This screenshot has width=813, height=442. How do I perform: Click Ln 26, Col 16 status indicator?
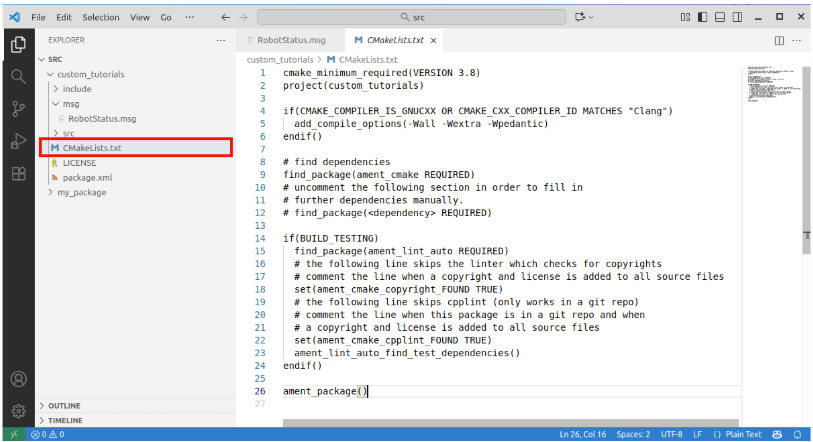click(x=586, y=434)
